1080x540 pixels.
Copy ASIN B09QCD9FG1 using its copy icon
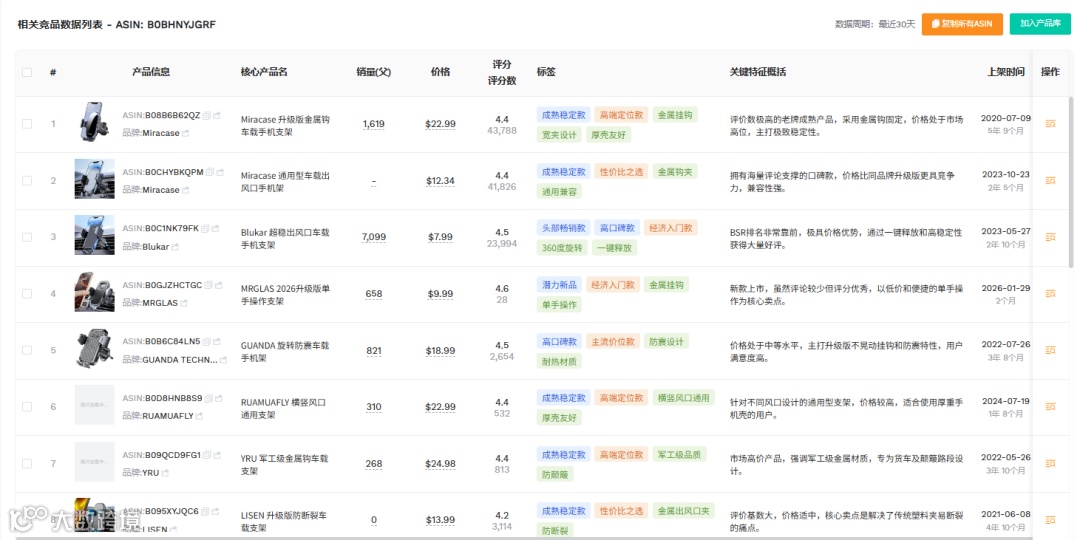coord(207,455)
